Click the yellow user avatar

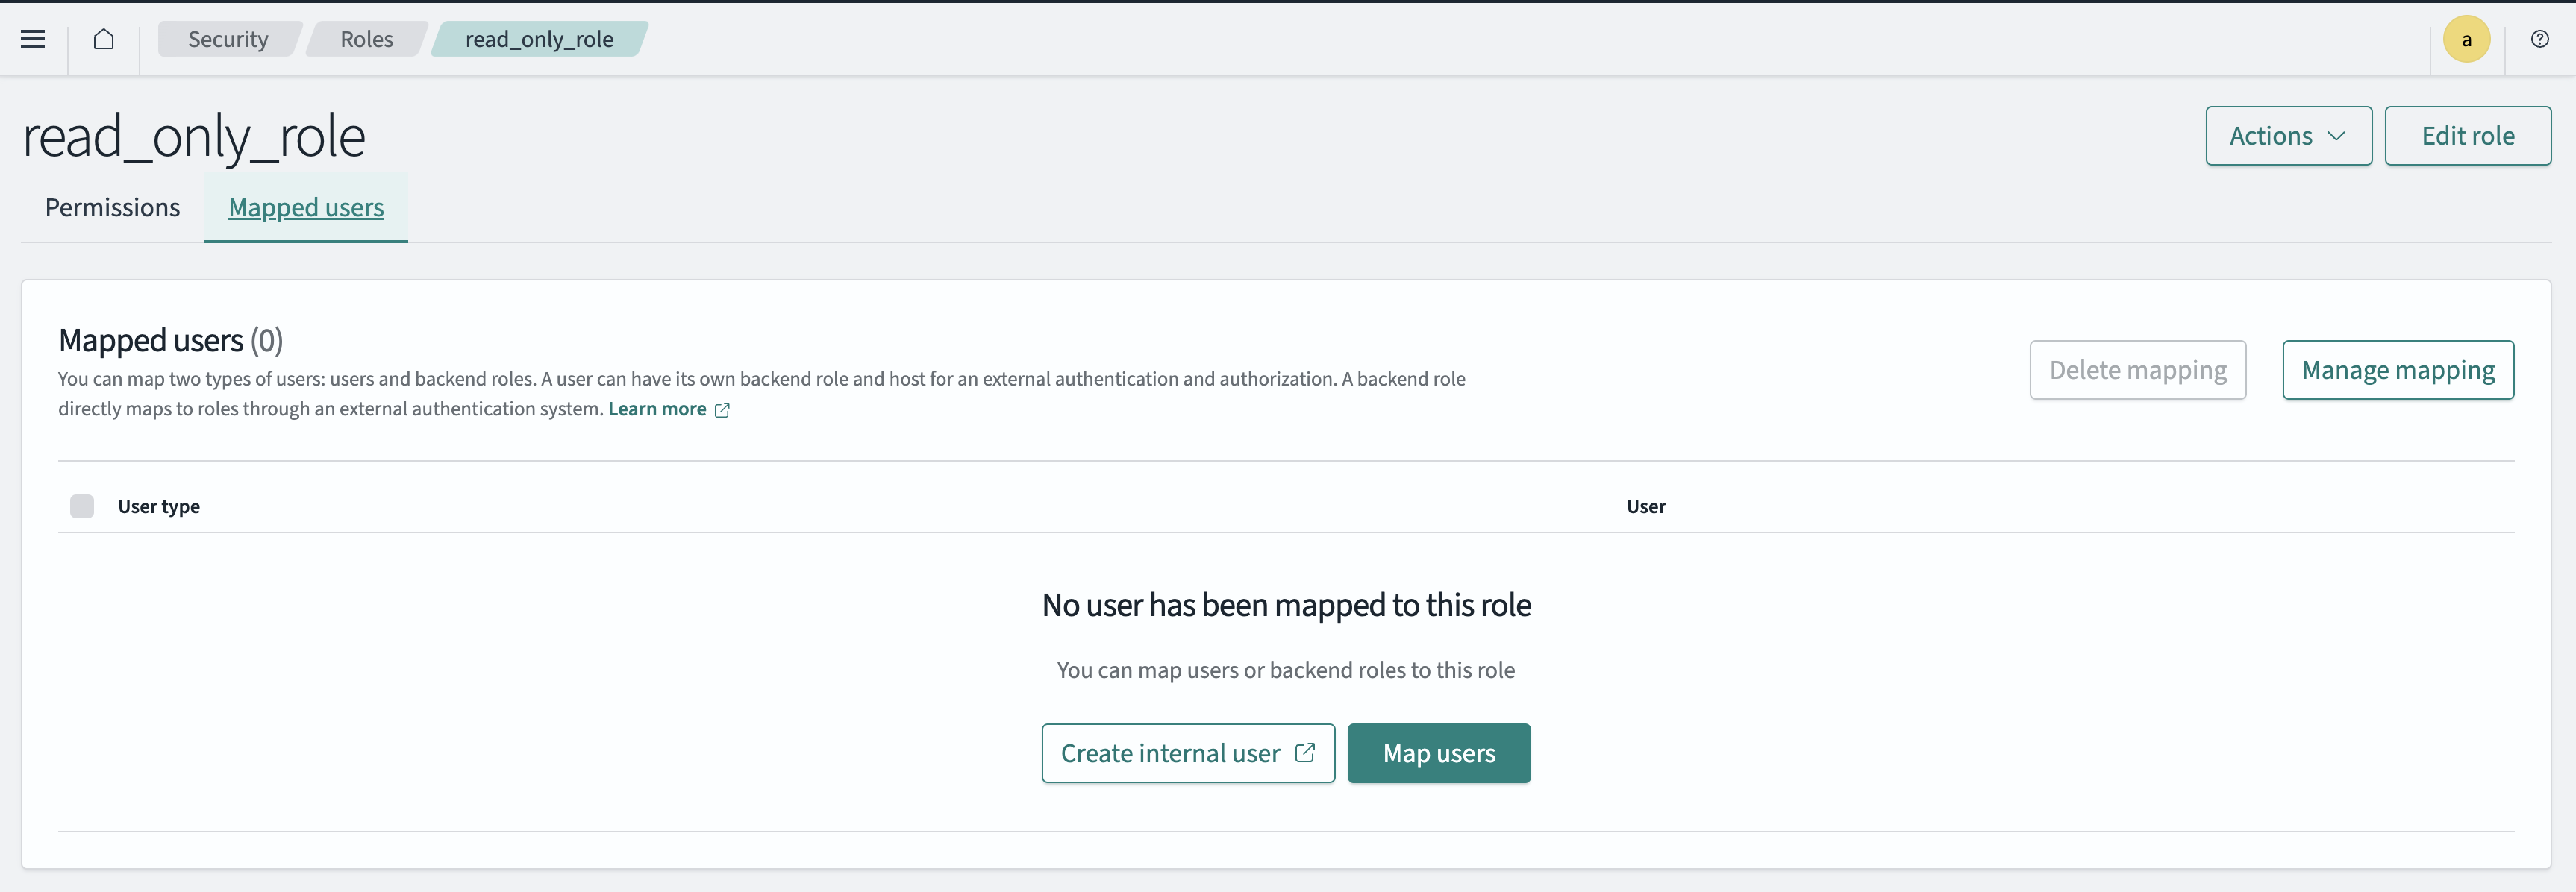(2466, 39)
